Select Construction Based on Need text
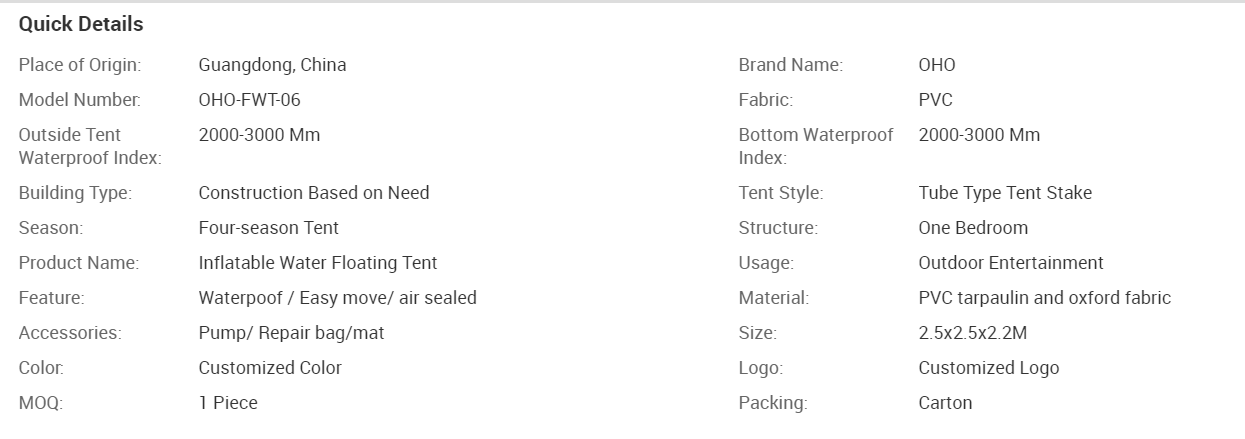This screenshot has width=1245, height=439. point(314,193)
